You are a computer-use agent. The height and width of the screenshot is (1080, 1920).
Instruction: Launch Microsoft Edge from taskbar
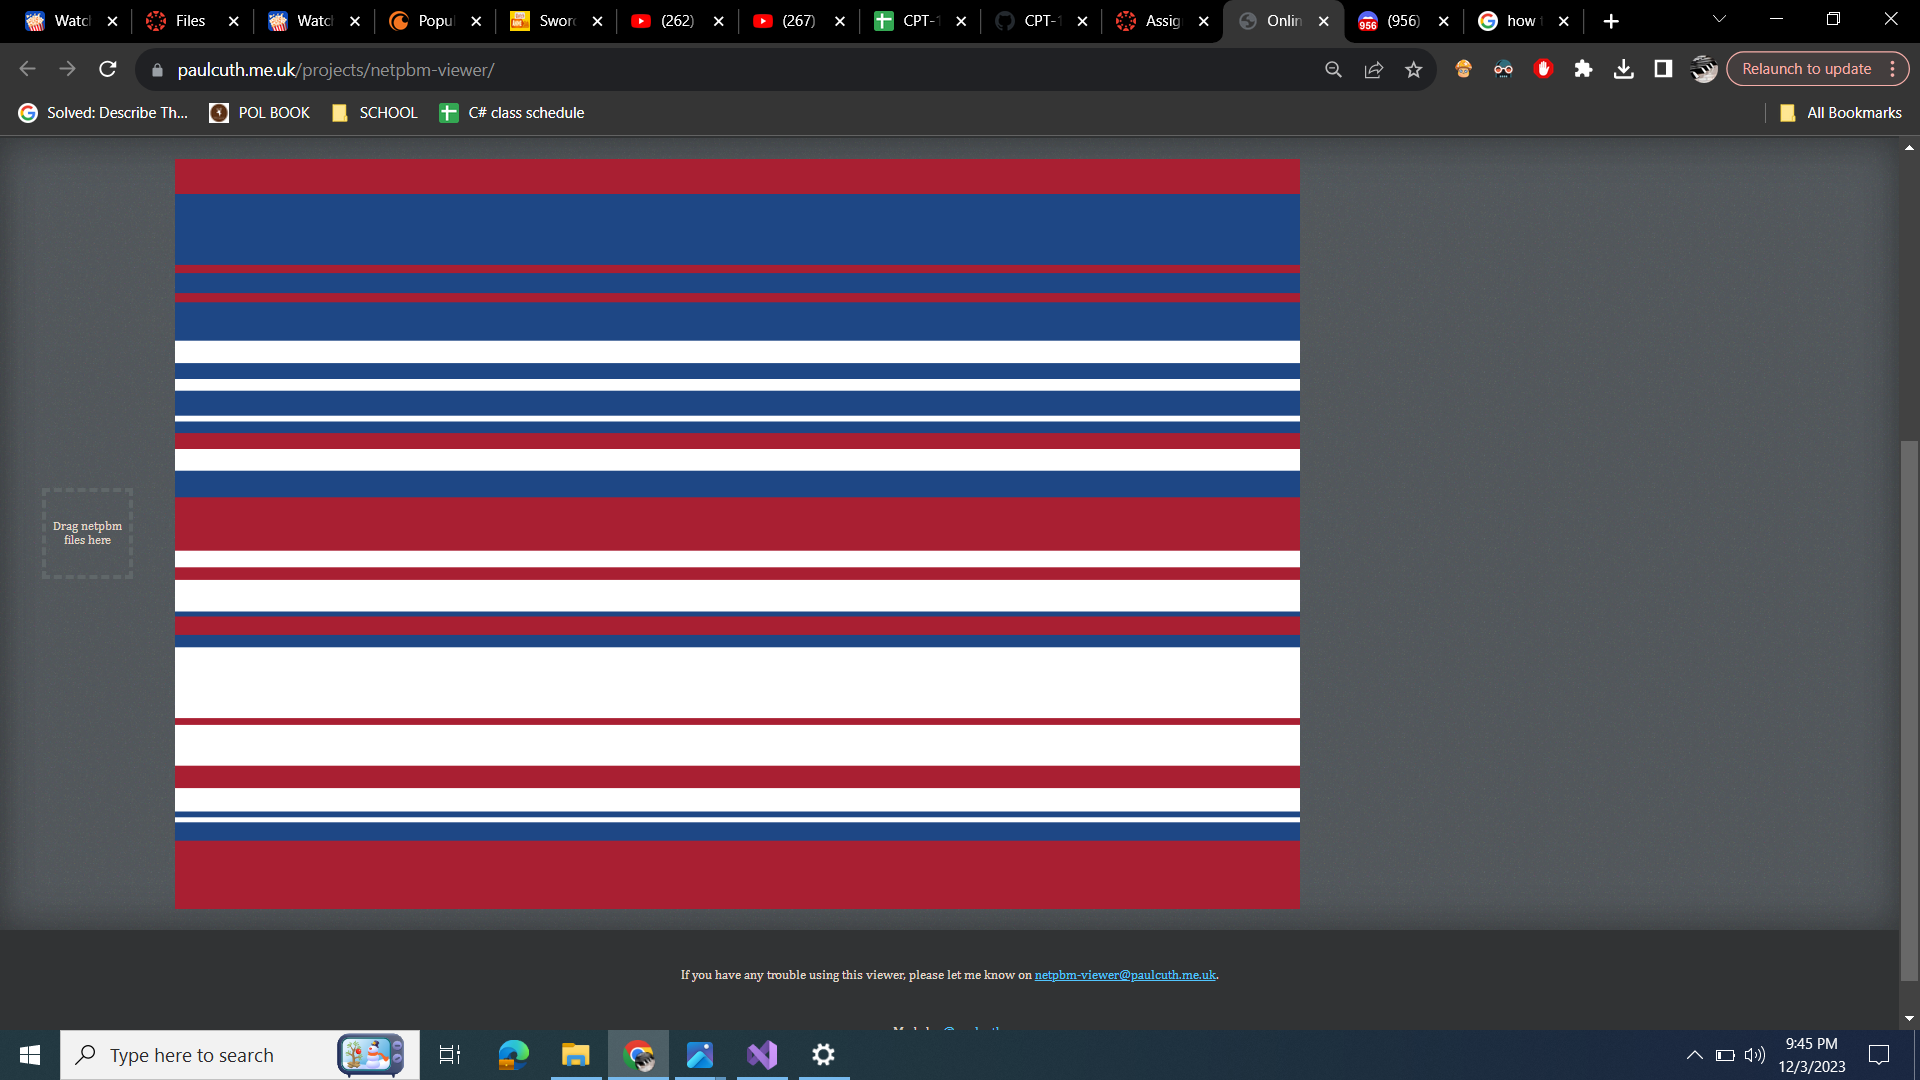(513, 1055)
